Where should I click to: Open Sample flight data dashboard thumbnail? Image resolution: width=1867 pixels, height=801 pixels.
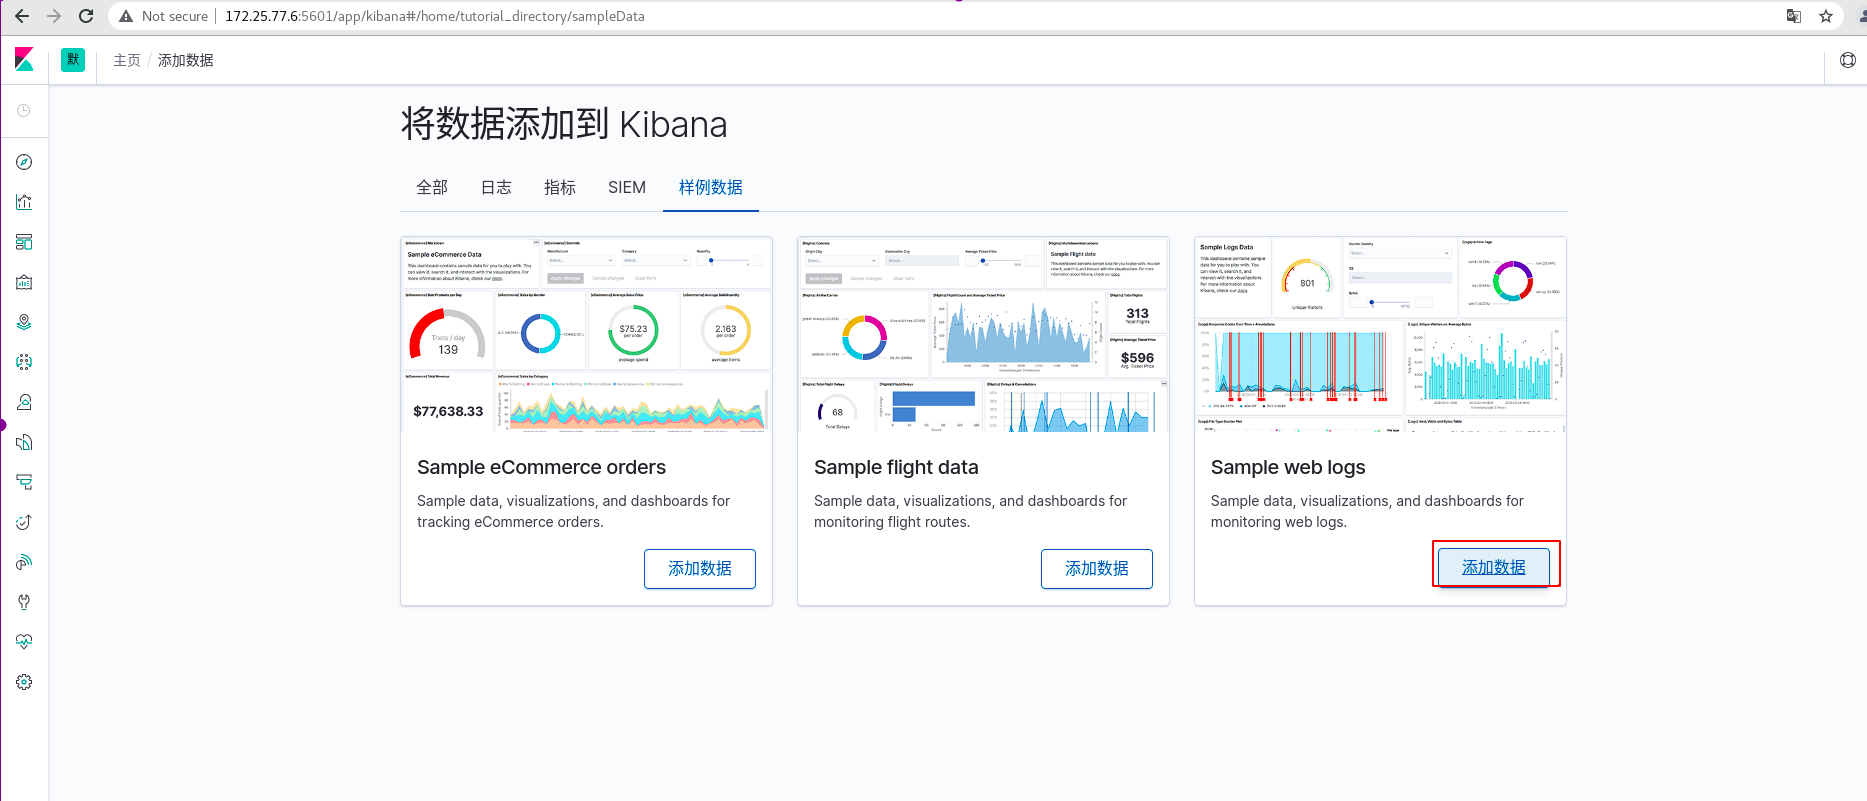[x=983, y=334]
